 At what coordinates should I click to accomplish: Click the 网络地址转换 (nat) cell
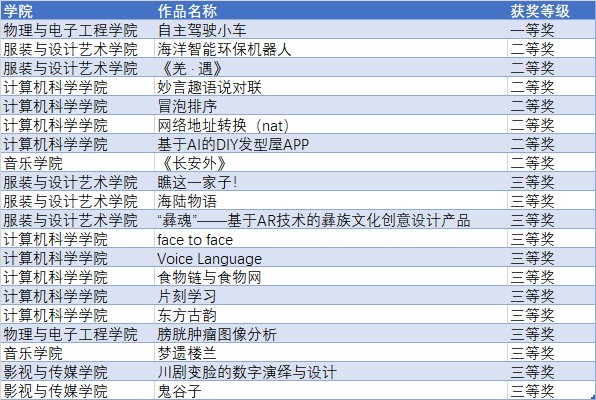tap(331, 124)
